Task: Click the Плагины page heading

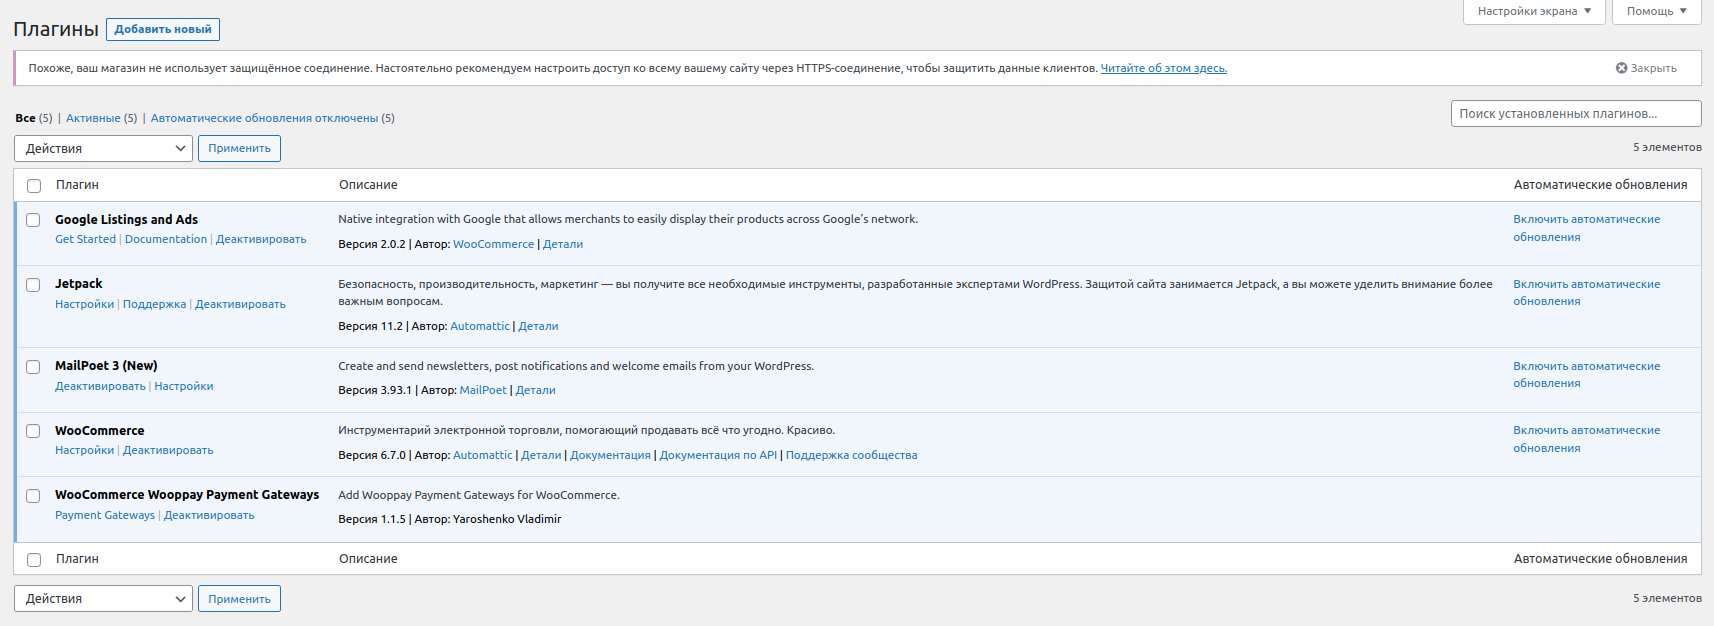Action: 56,29
